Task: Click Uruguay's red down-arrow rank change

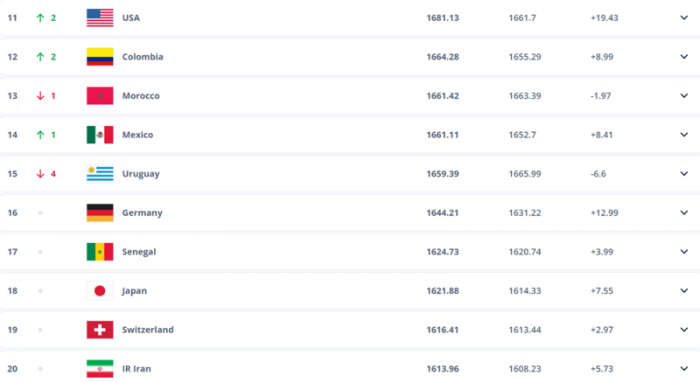Action: [x=46, y=174]
